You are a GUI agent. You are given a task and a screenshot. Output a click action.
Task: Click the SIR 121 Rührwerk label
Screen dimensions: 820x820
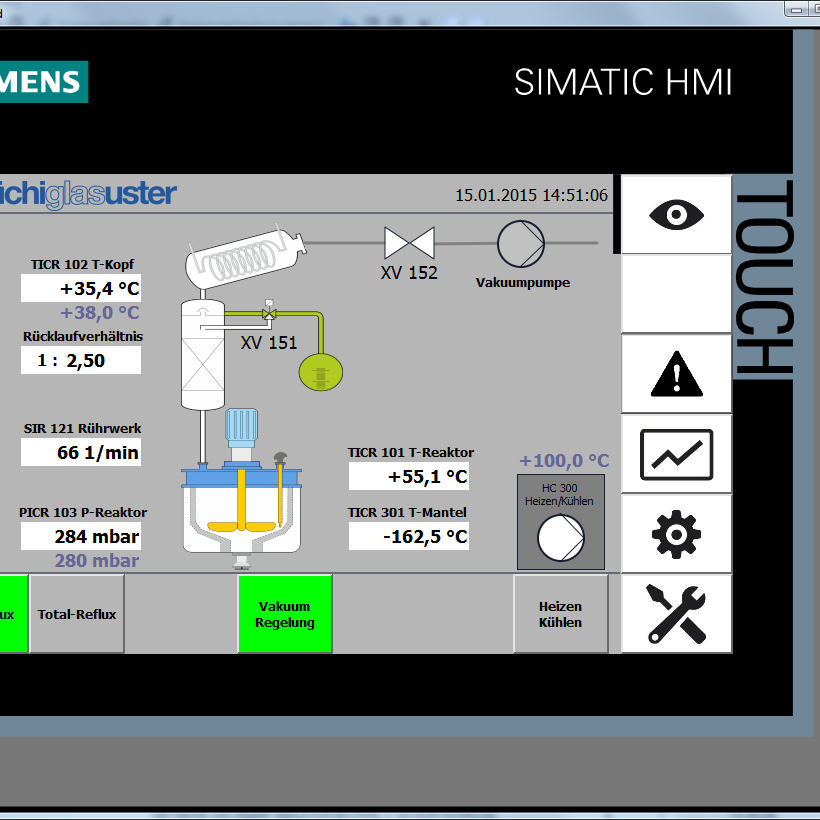click(82, 429)
